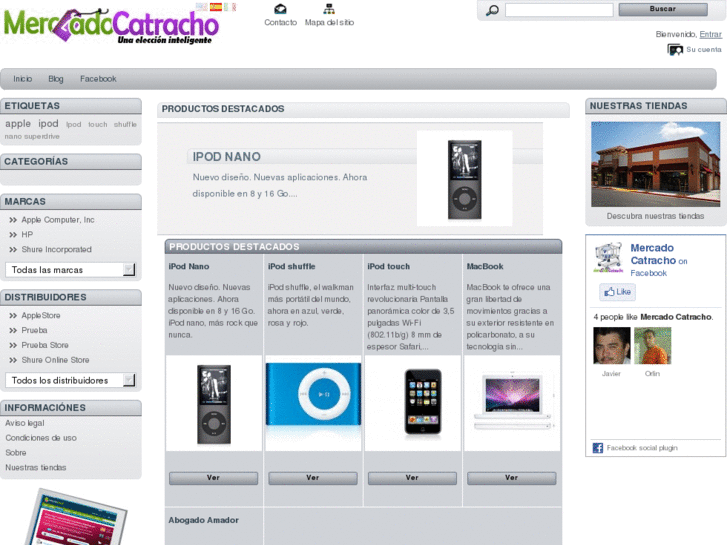Click the Contacto text link

pos(281,22)
